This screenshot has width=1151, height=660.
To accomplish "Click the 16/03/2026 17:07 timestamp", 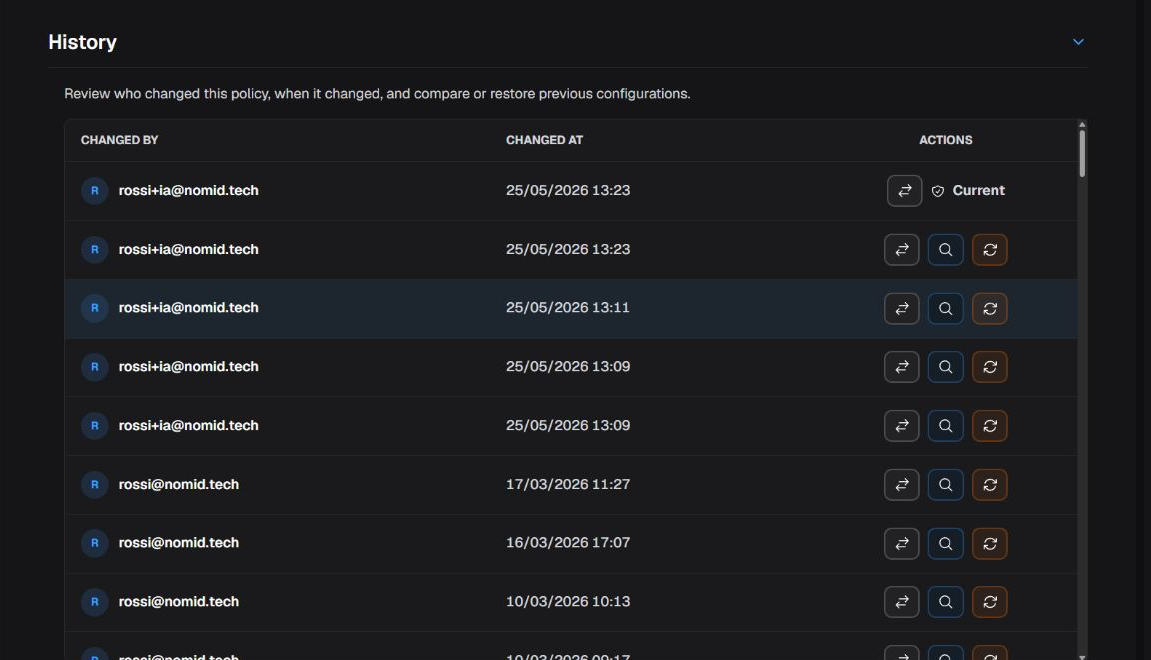I will pyautogui.click(x=567, y=543).
